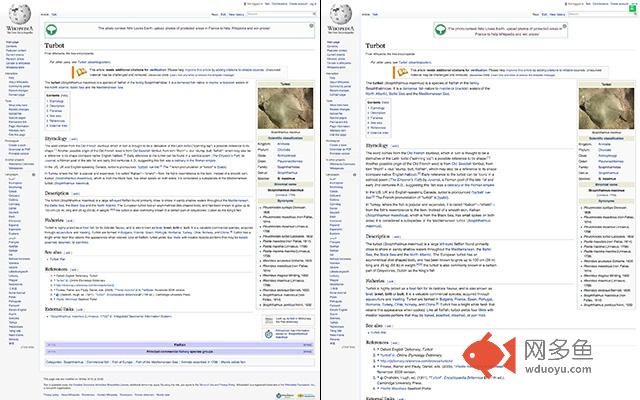Dismiss the contest banner on left page

click(x=311, y=26)
